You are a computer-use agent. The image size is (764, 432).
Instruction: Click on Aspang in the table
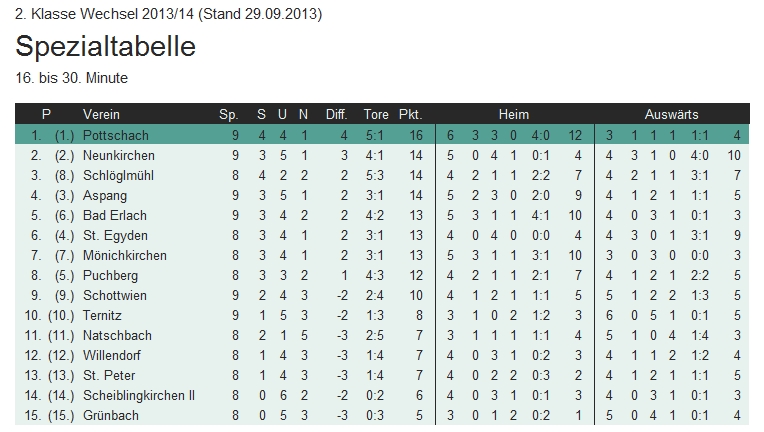(104, 195)
